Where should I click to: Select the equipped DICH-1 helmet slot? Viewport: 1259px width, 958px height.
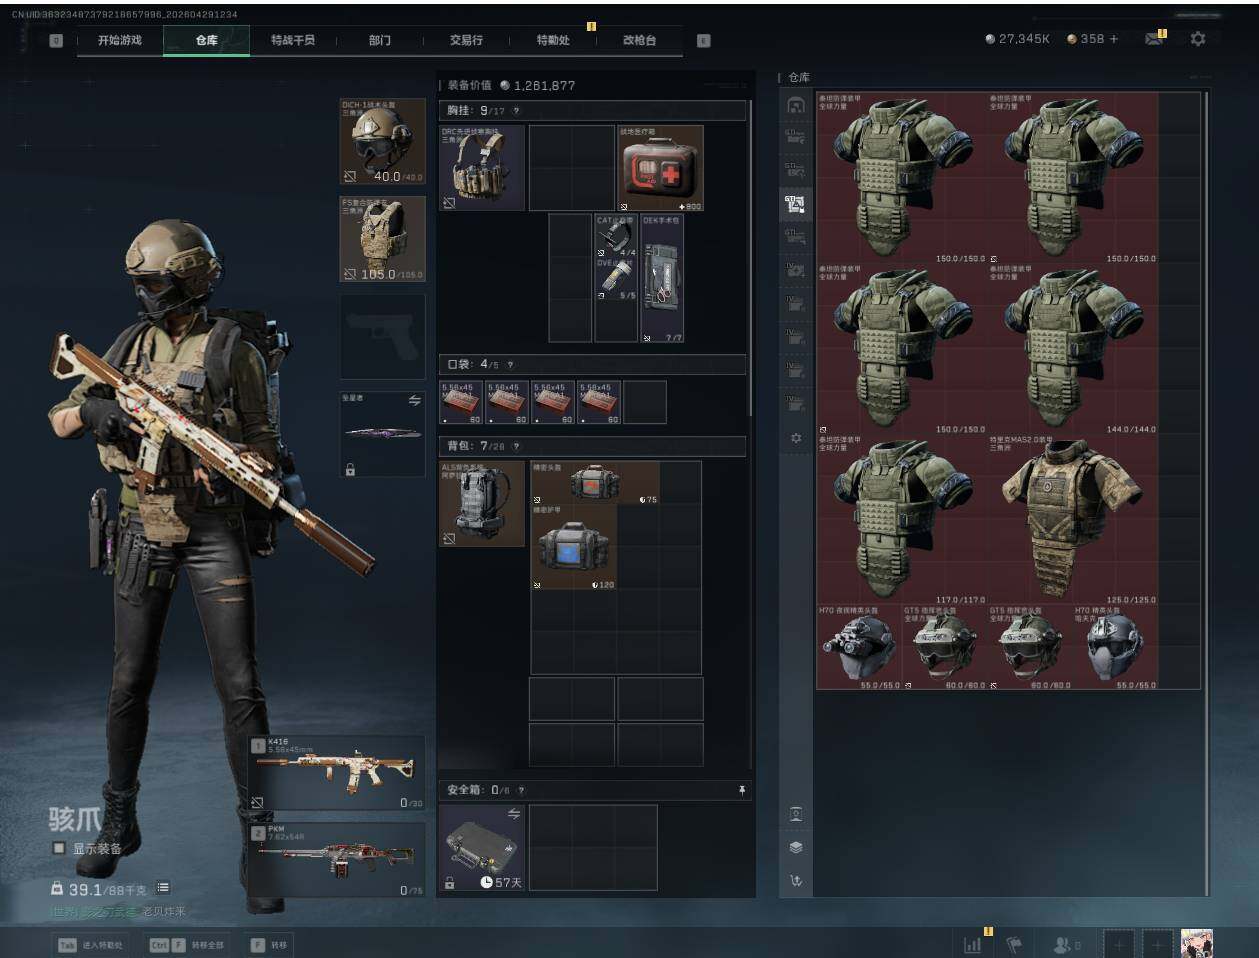(383, 141)
